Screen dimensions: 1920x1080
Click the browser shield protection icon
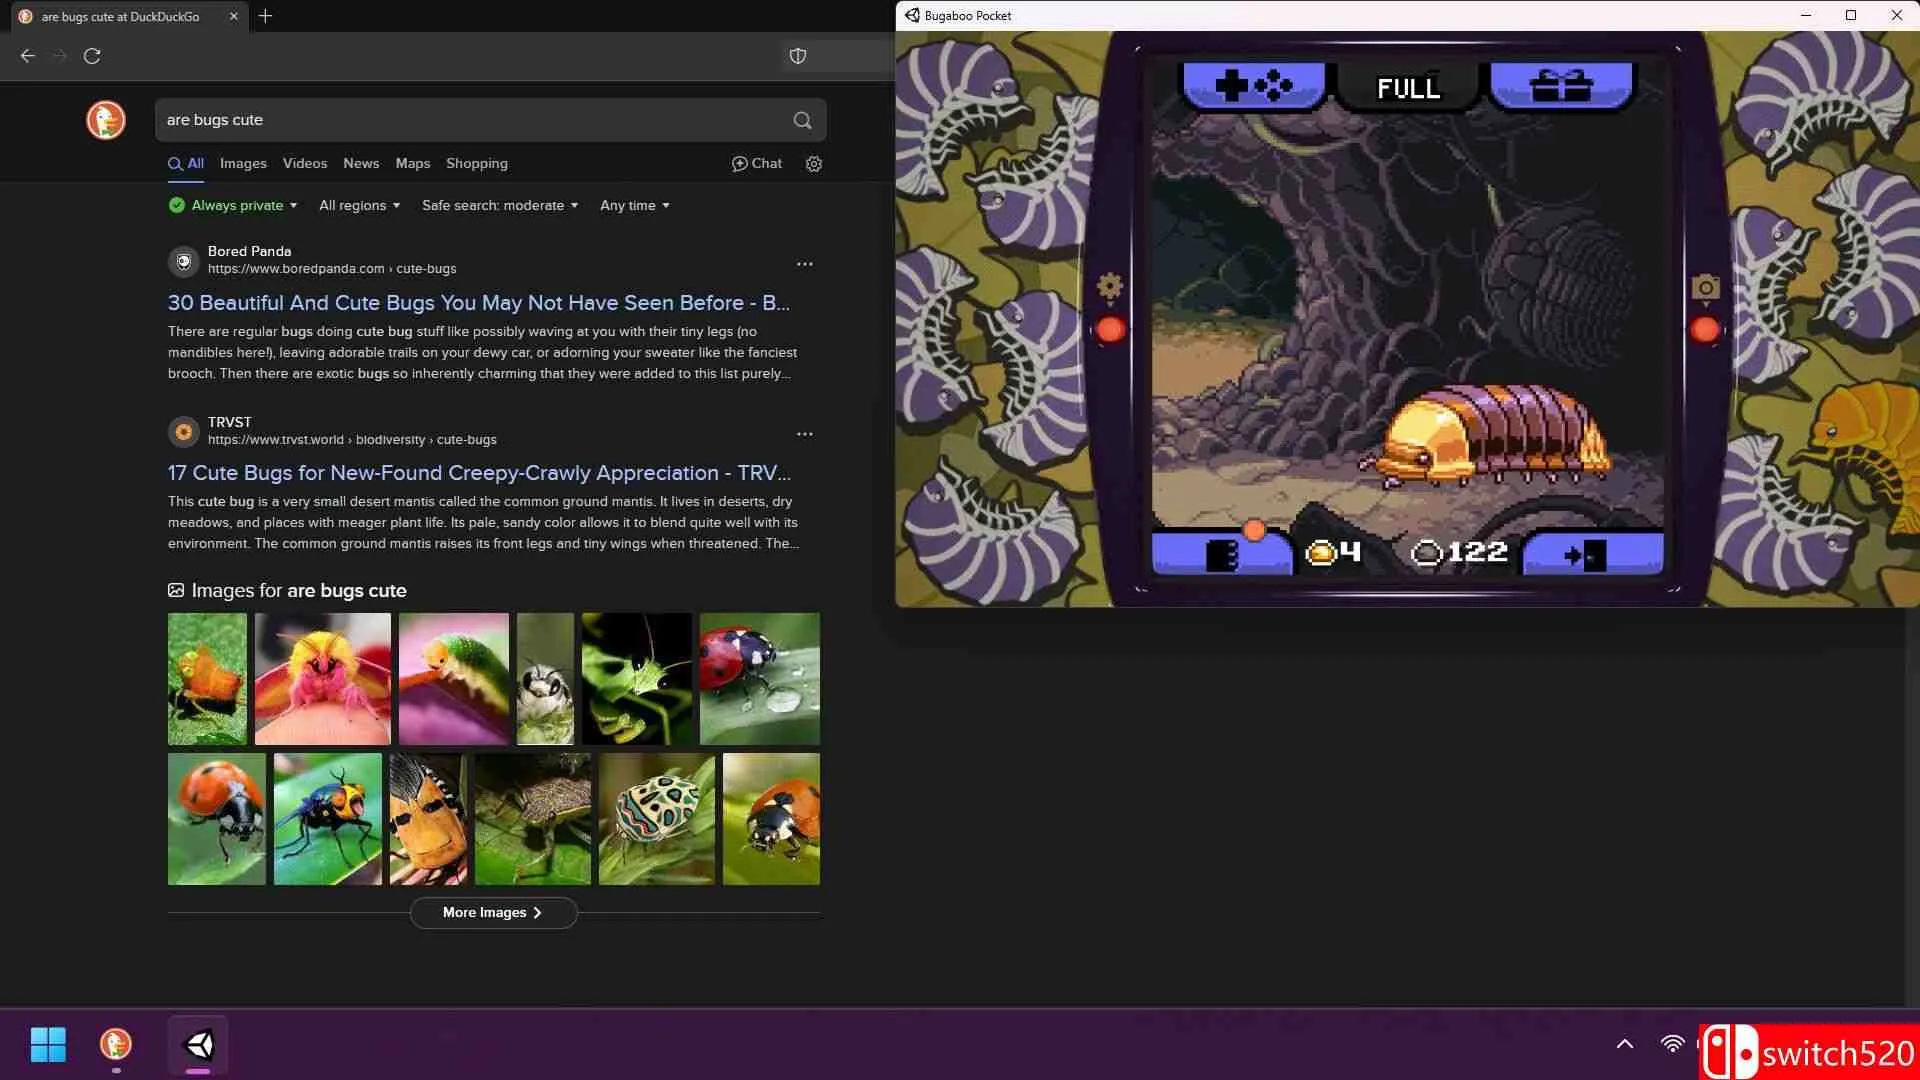point(798,56)
